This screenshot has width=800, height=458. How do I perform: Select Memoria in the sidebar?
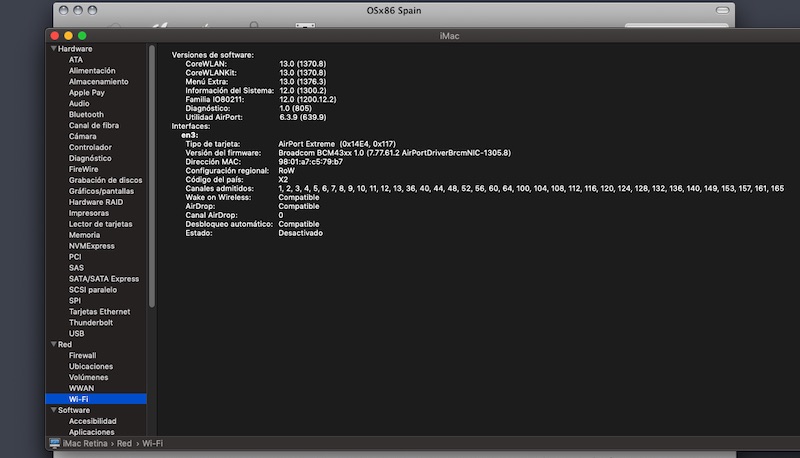pos(85,235)
